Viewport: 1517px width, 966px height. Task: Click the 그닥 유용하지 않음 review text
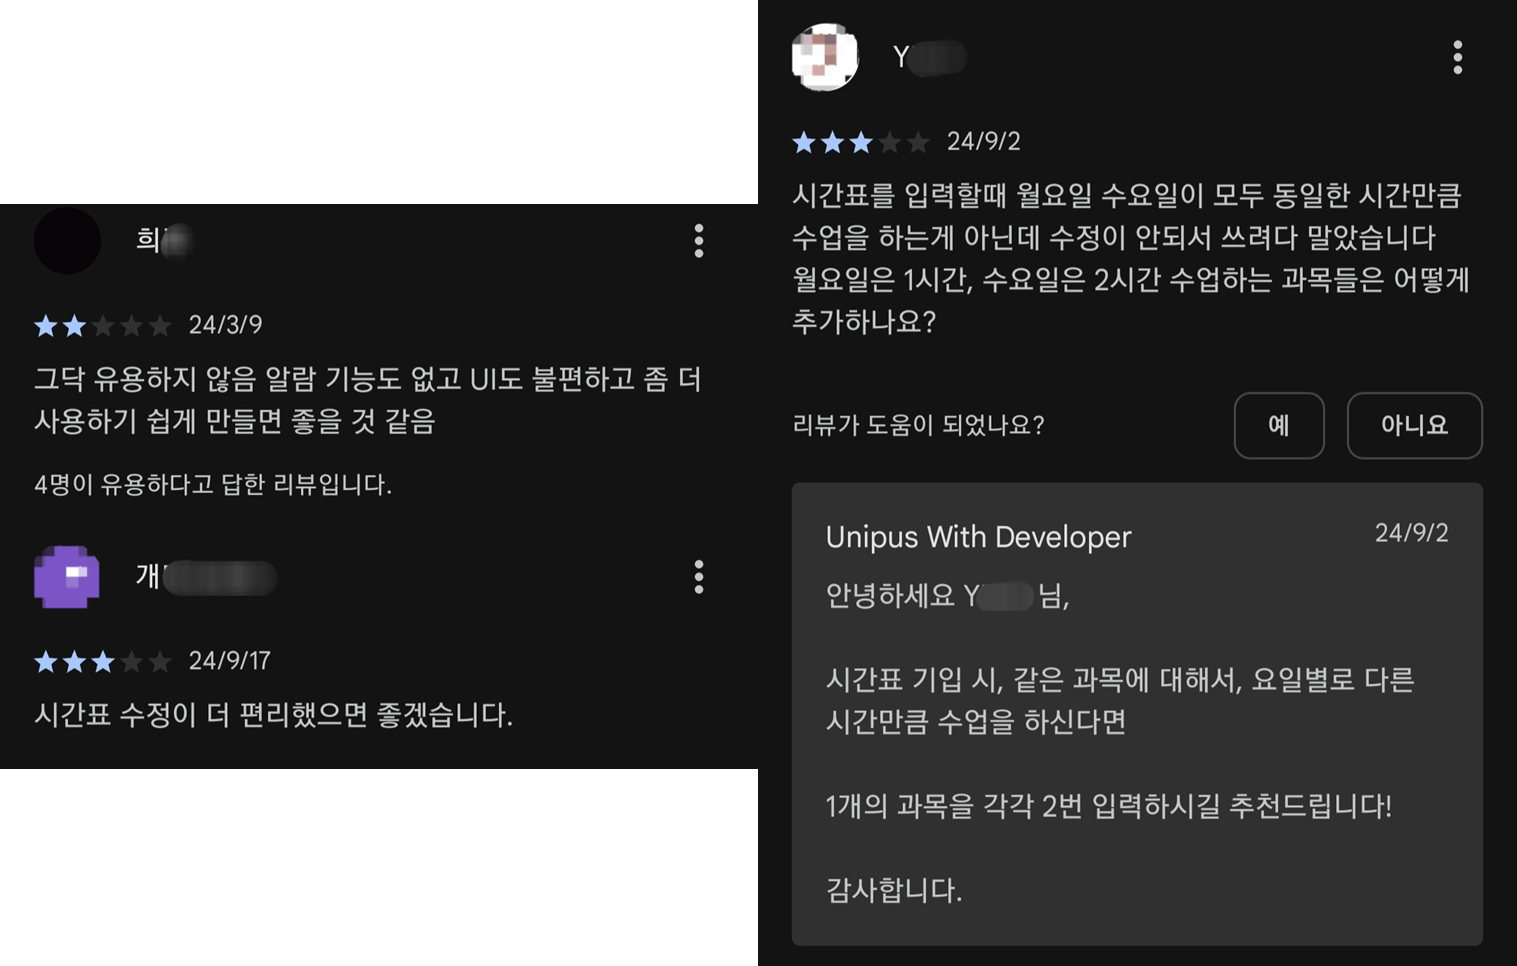click(367, 400)
